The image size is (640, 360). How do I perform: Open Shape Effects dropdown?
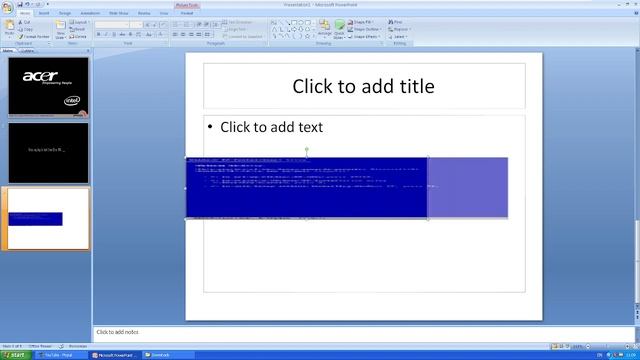pyautogui.click(x=364, y=37)
